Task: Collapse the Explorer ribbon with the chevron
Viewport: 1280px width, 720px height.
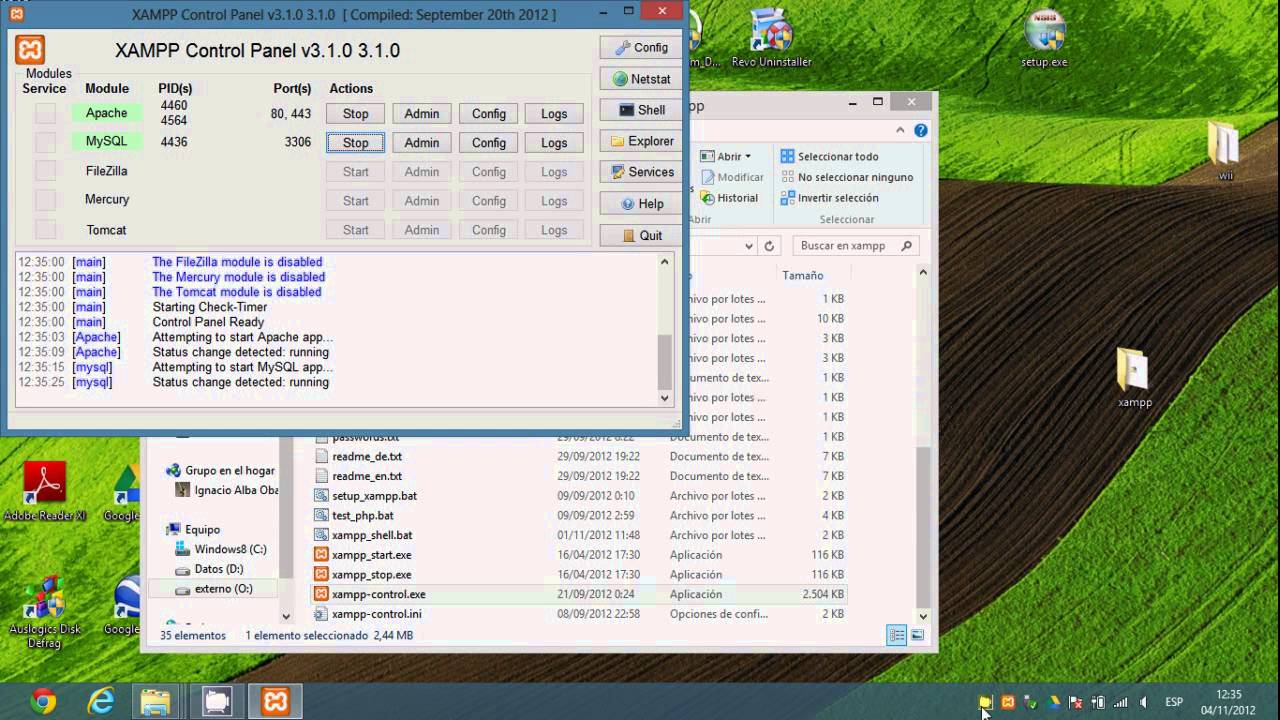Action: point(901,130)
